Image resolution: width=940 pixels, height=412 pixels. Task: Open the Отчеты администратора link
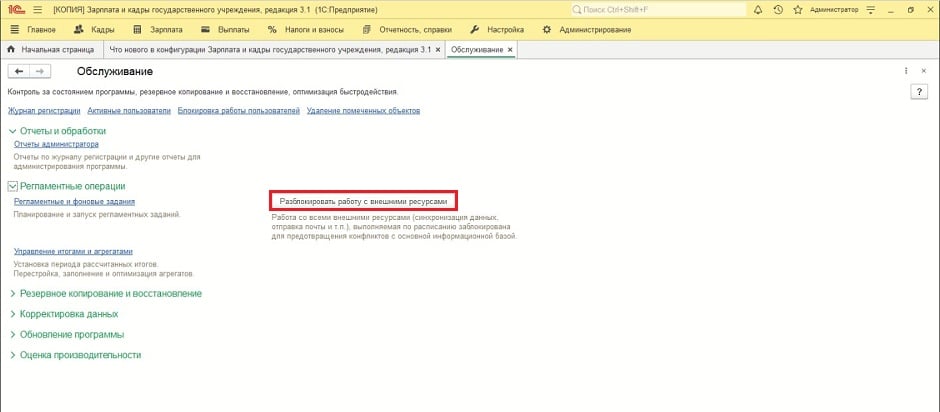(x=56, y=145)
